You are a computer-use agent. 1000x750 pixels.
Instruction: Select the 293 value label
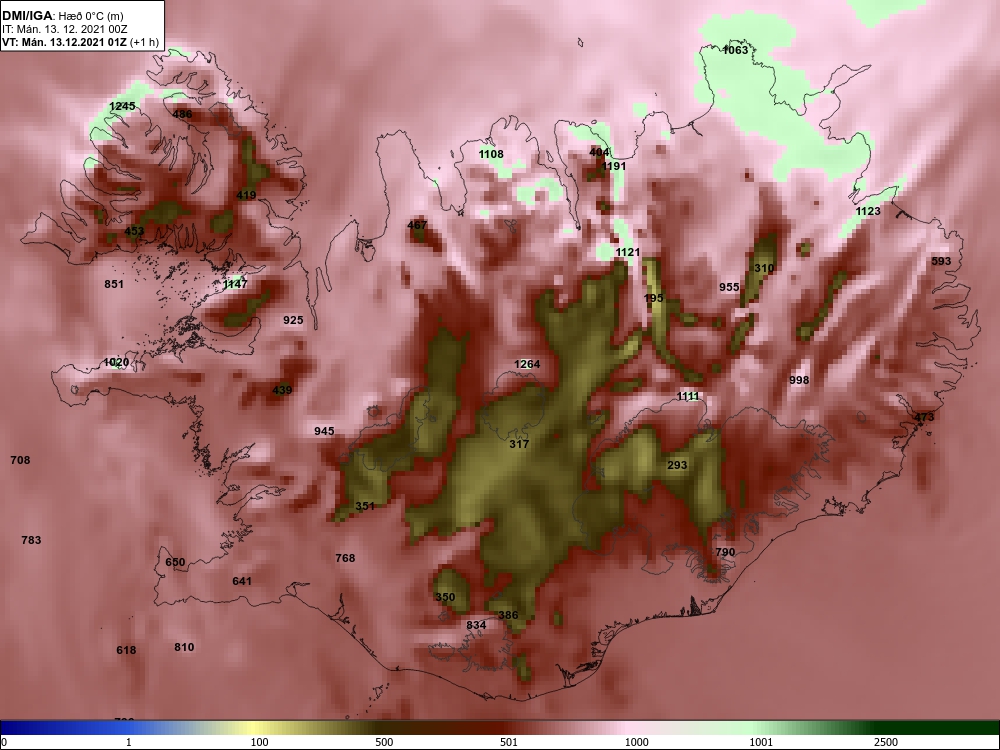coord(677,465)
